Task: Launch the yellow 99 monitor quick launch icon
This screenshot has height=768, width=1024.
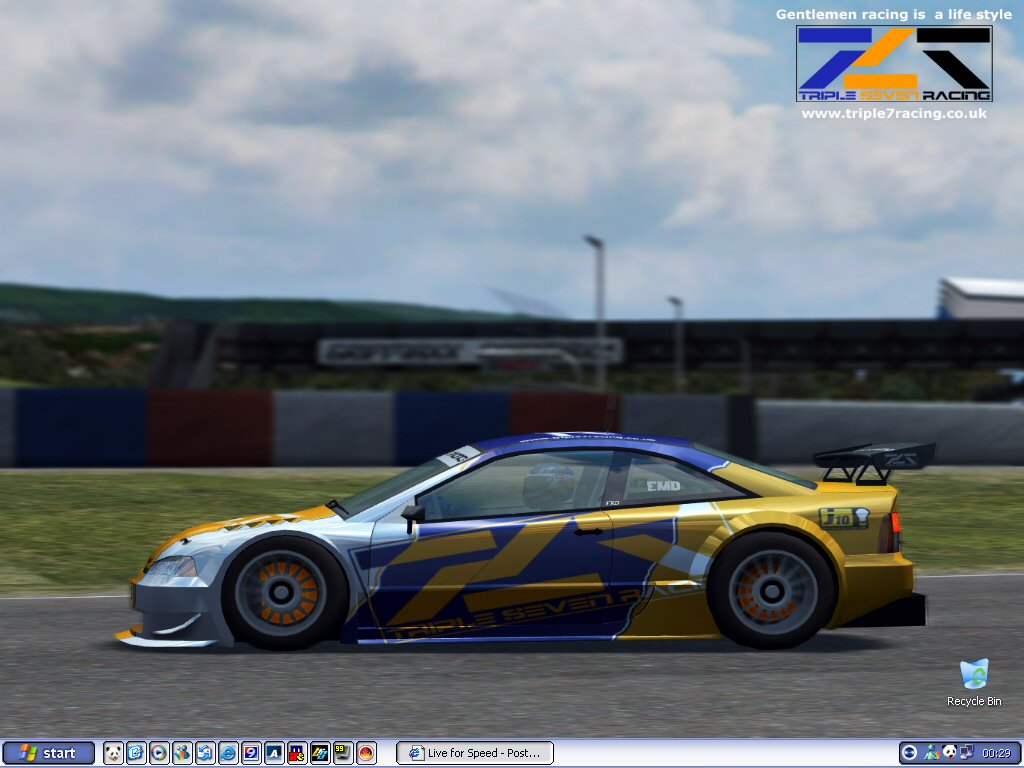Action: (x=343, y=753)
